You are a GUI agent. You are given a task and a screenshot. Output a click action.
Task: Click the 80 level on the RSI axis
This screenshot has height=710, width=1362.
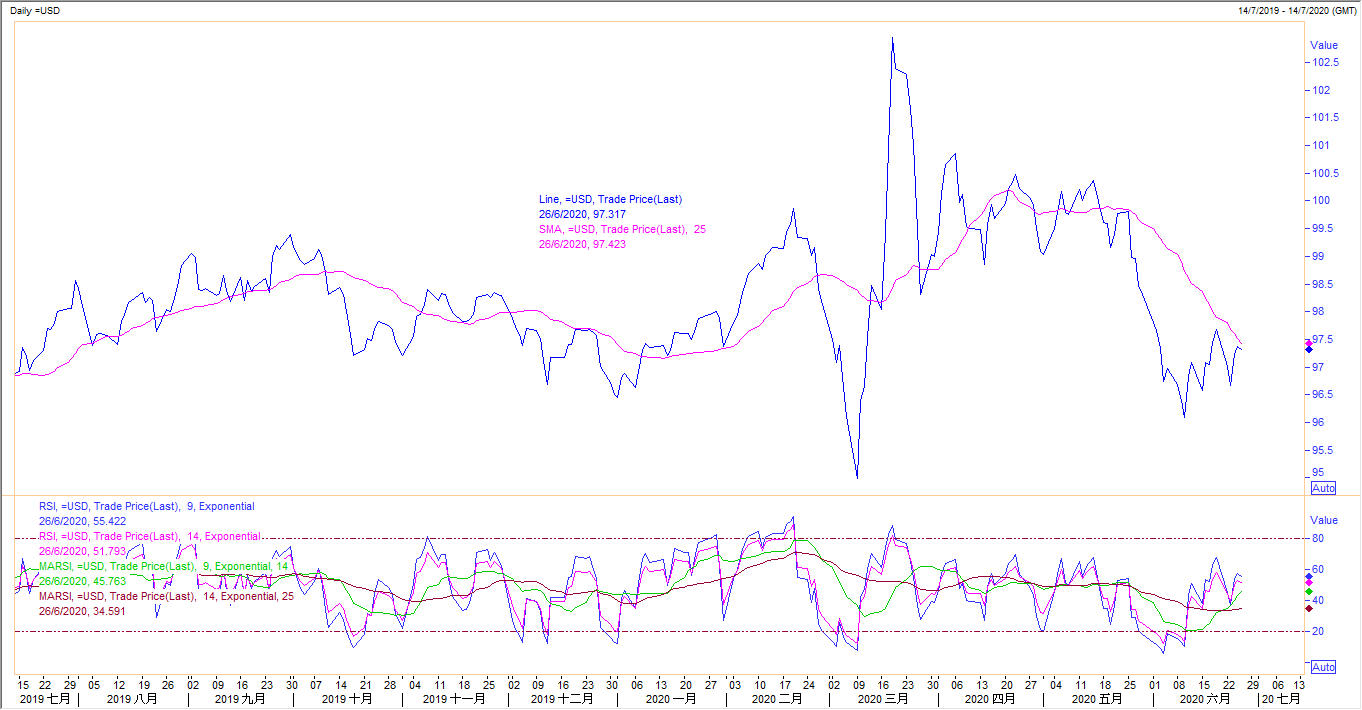pos(1317,538)
